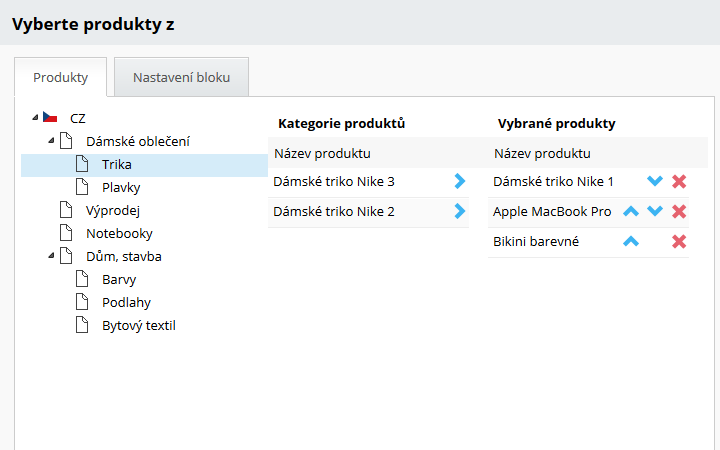Select the Trika category

pos(117,164)
